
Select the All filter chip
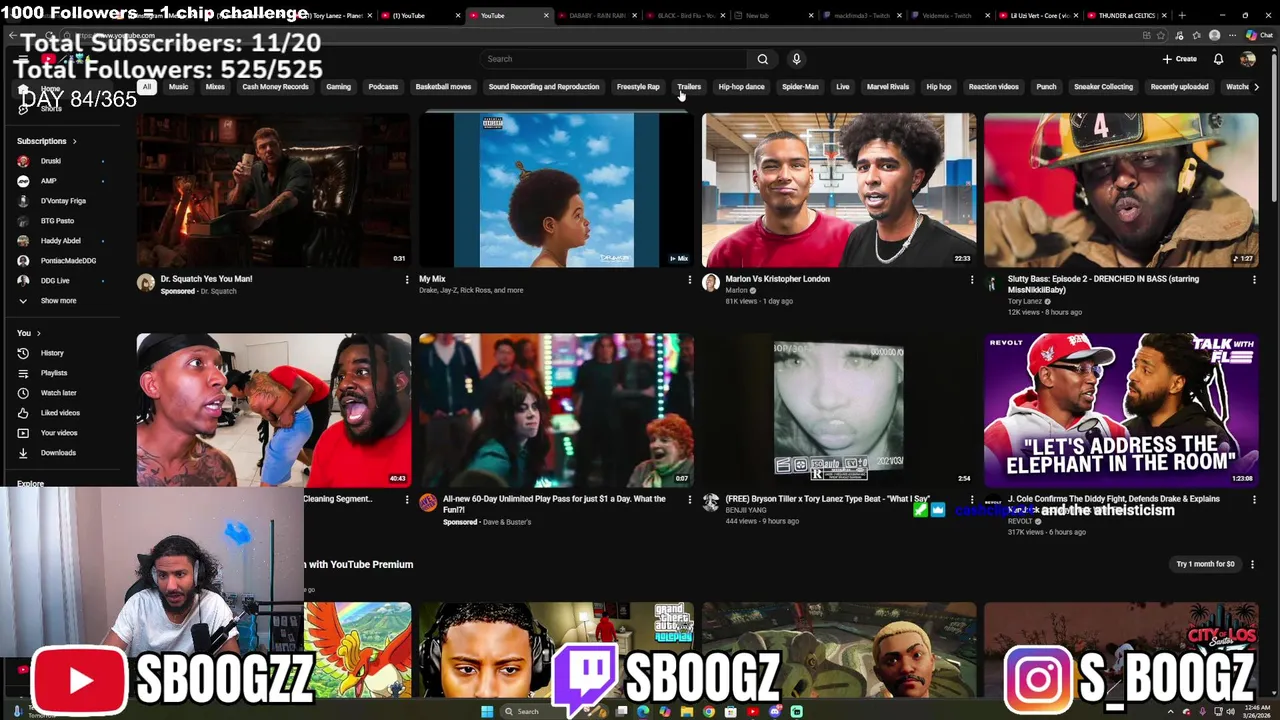point(146,87)
